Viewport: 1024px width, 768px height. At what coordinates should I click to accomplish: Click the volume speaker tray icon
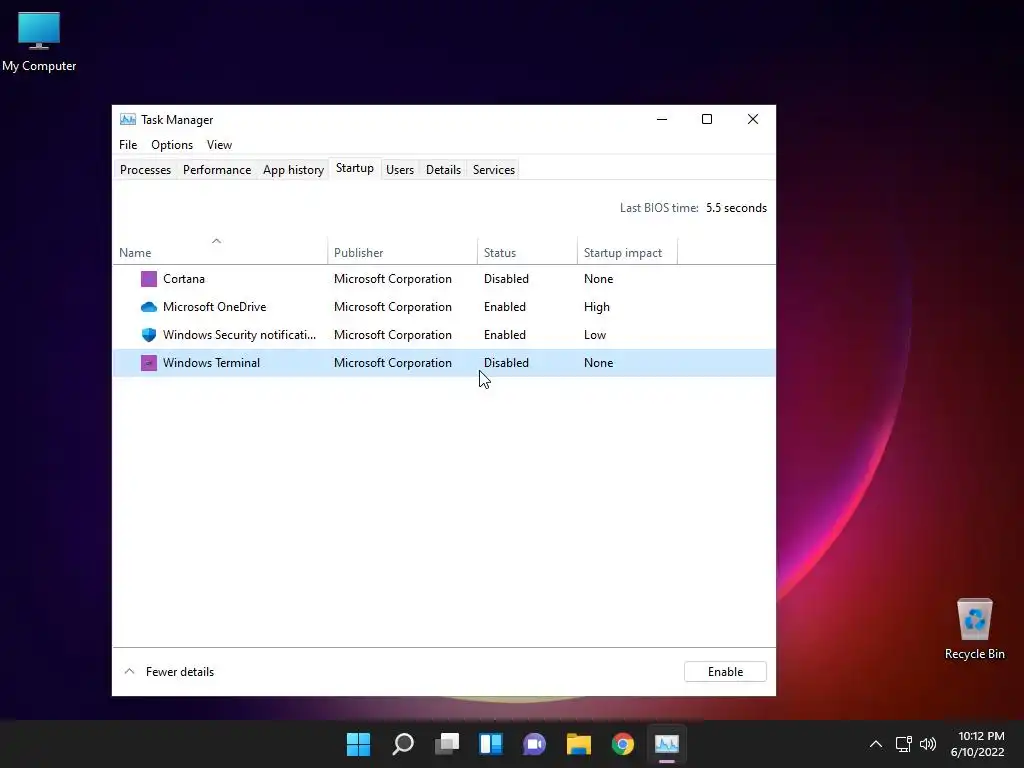point(927,744)
